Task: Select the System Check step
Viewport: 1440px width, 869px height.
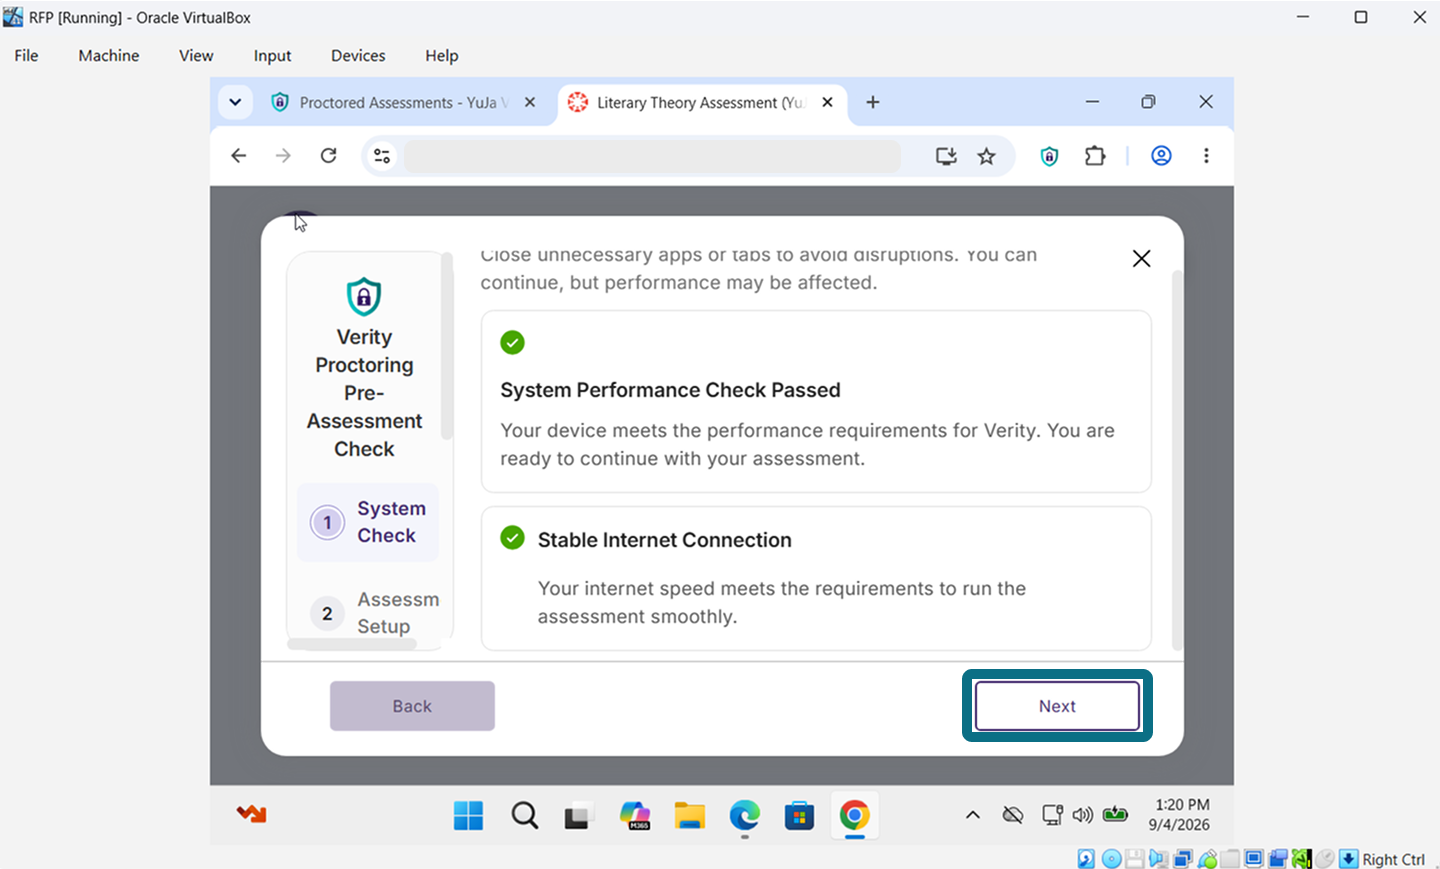Action: [368, 522]
